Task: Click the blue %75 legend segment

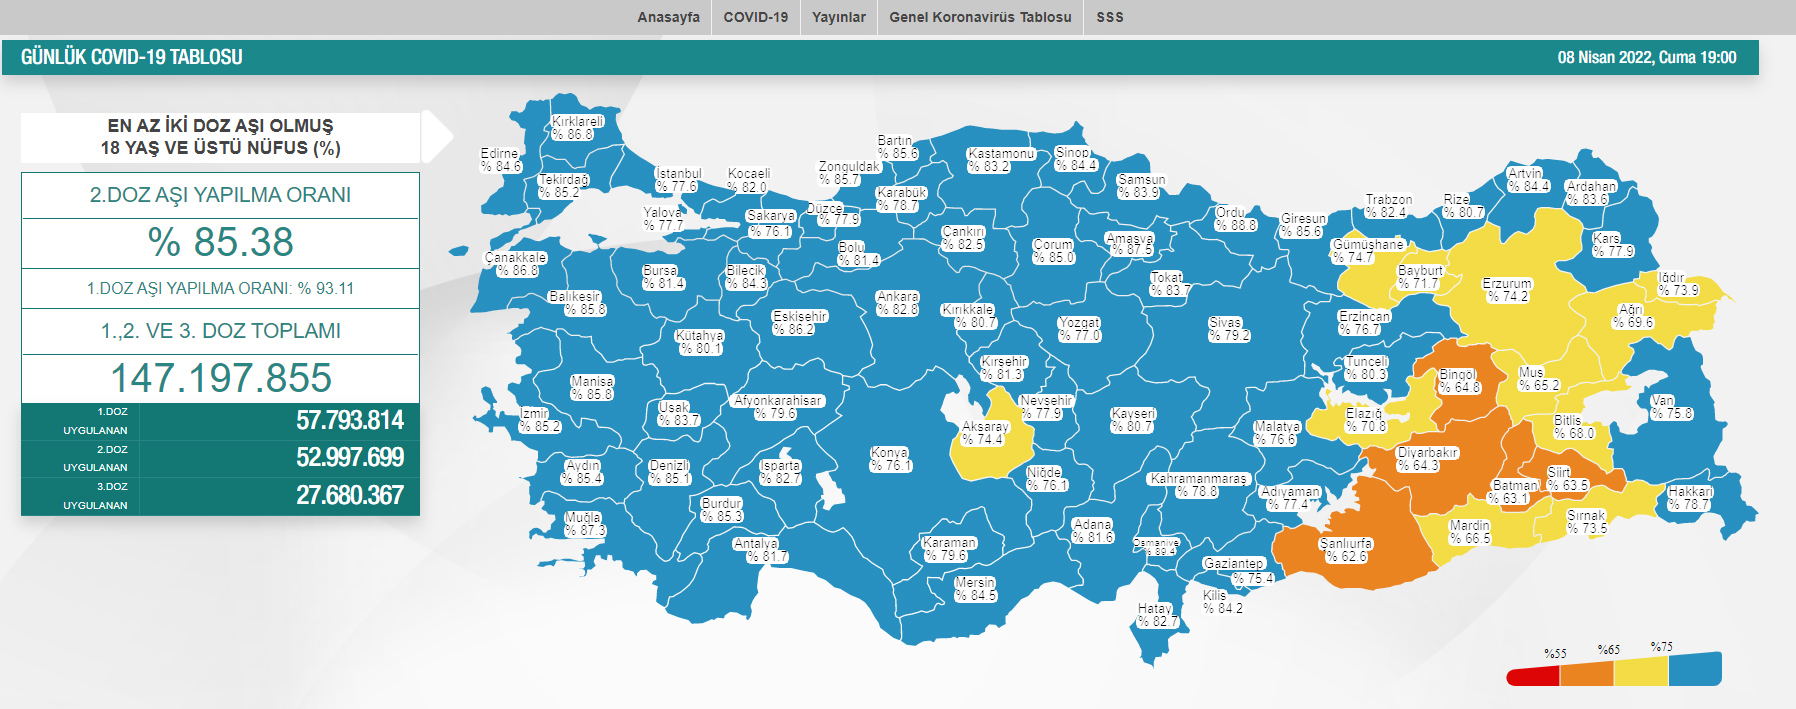Action: tap(1695, 669)
